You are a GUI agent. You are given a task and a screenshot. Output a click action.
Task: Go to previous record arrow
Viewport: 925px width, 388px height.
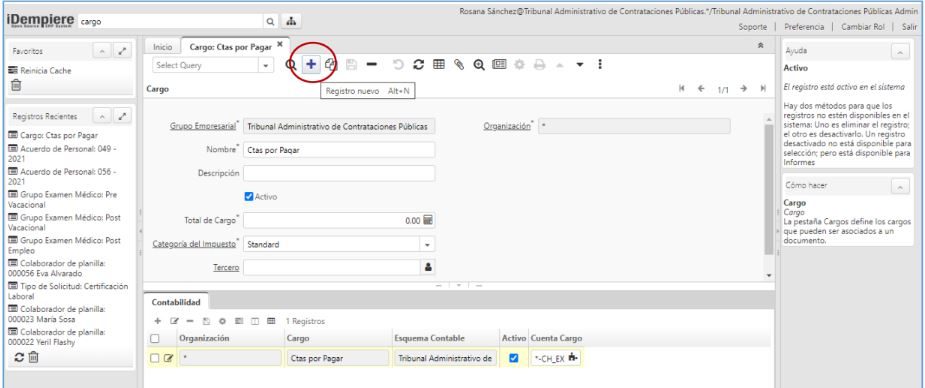point(701,89)
